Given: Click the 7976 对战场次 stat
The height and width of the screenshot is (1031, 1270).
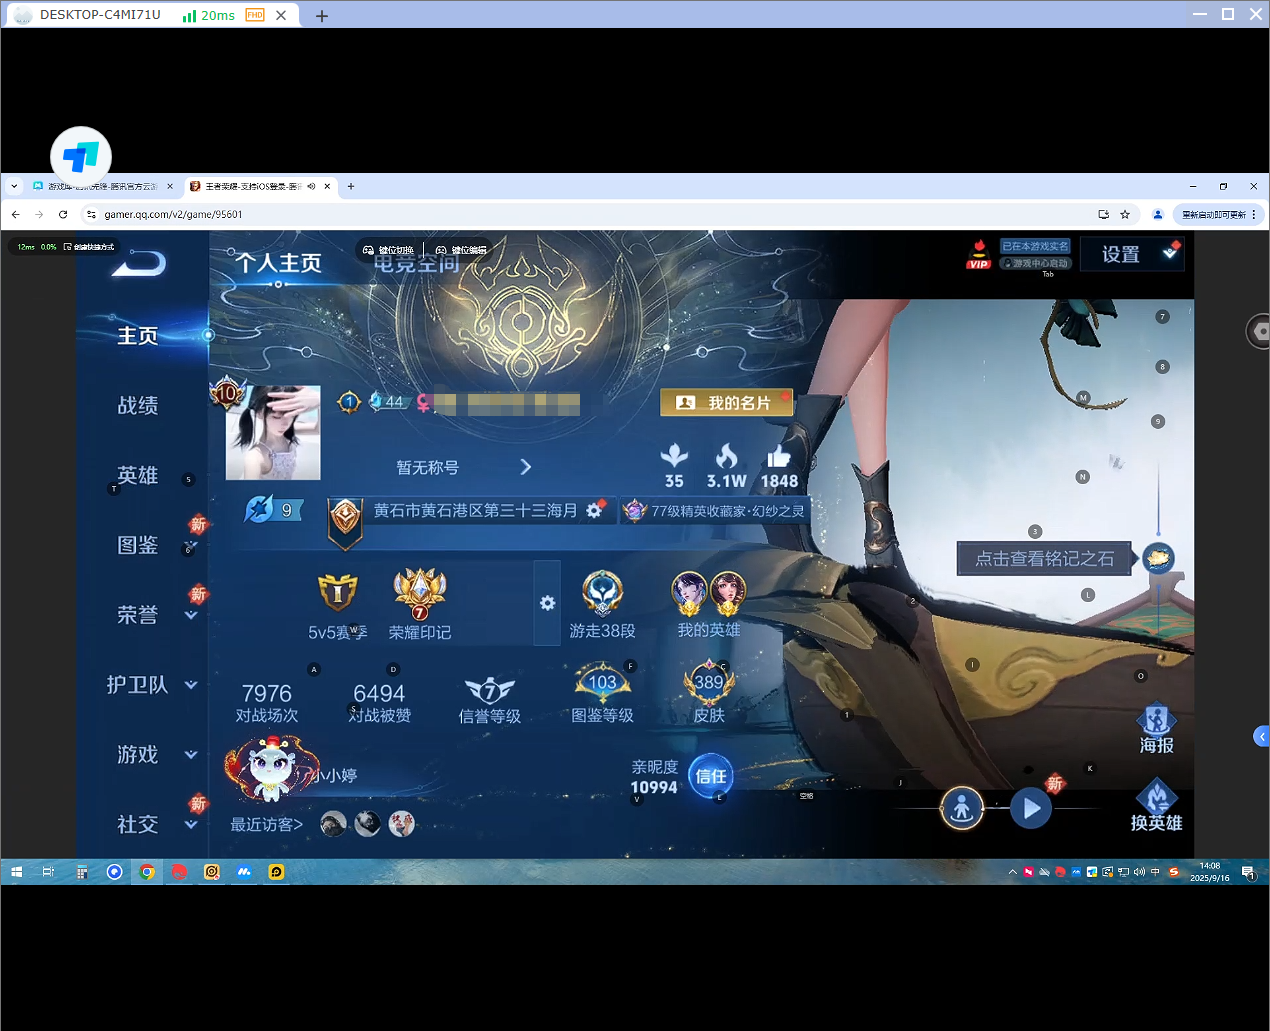Looking at the screenshot, I should coord(267,702).
